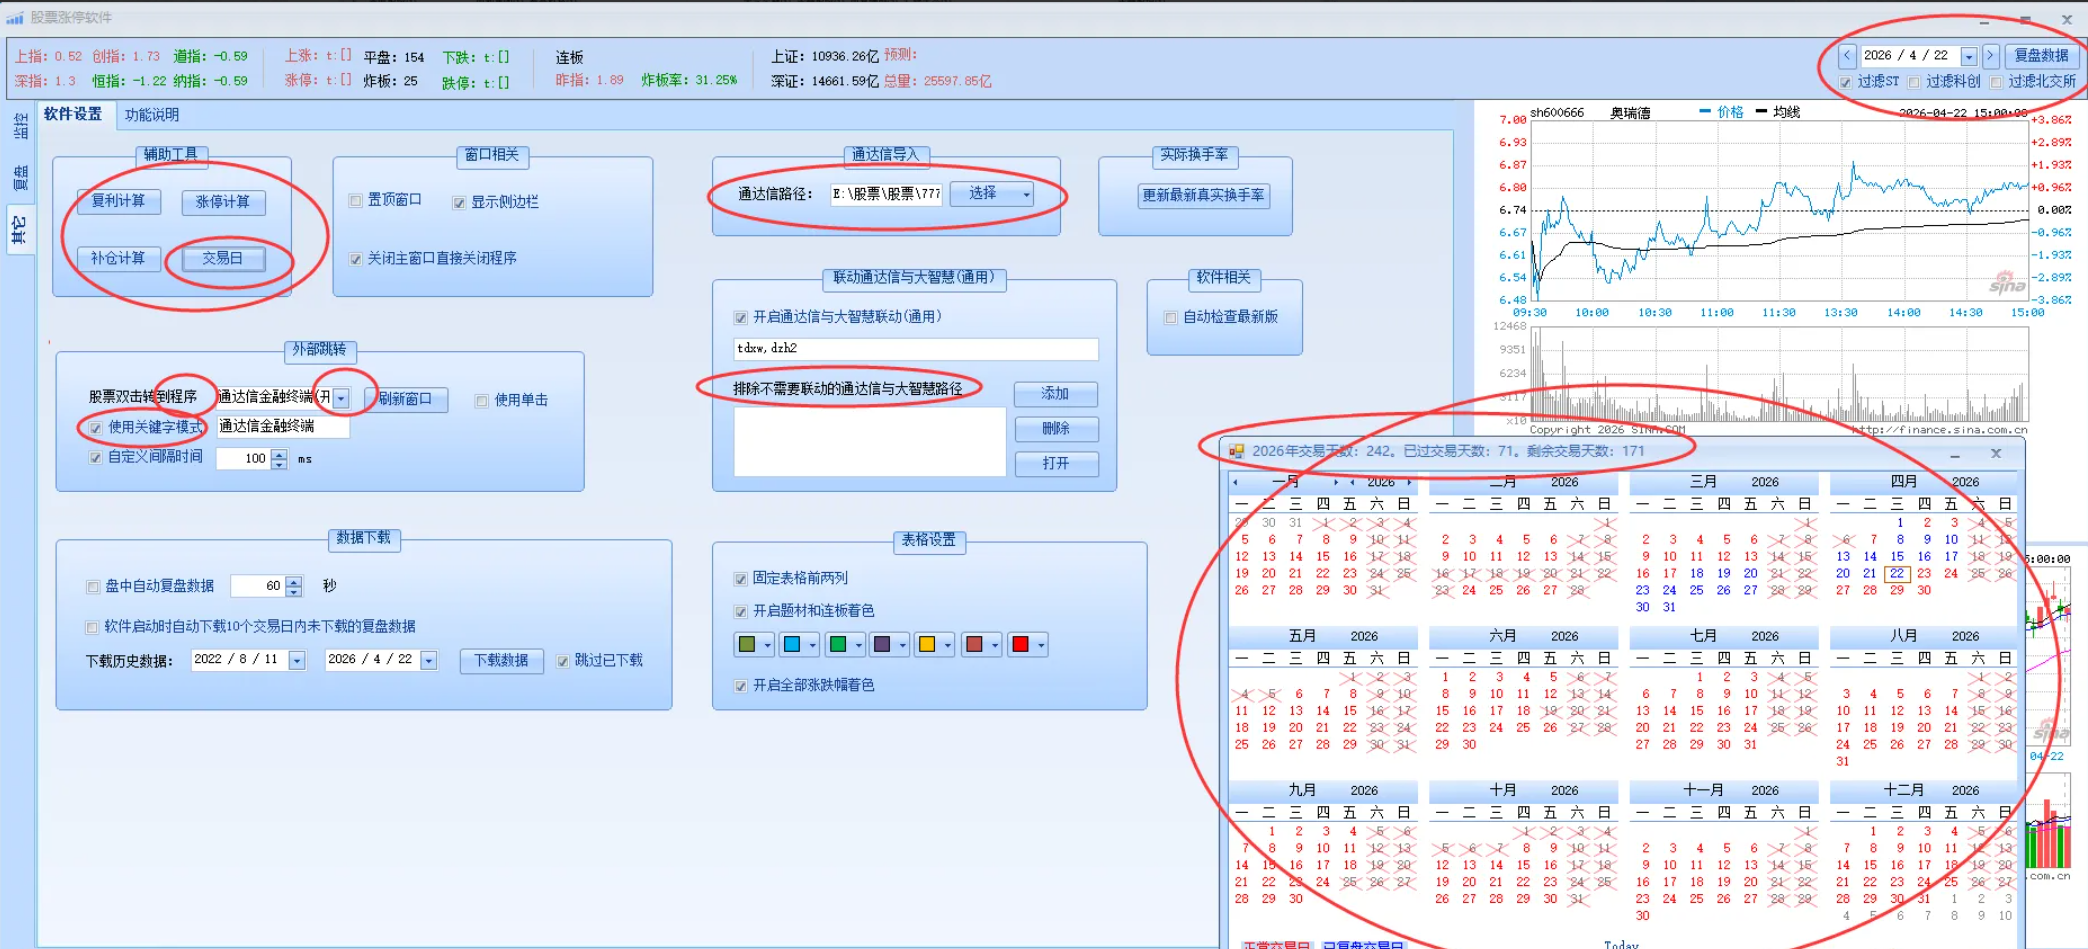Toggle the 过滤ST checkbox
The height and width of the screenshot is (949, 2088).
tap(1845, 83)
